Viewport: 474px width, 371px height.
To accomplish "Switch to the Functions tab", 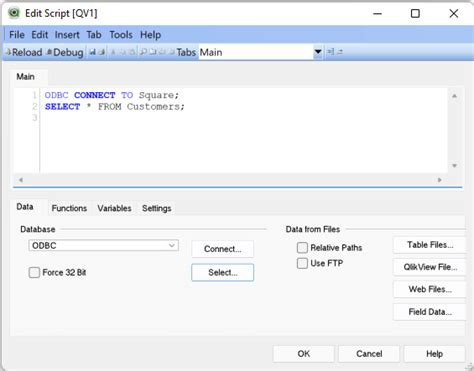I will point(69,208).
